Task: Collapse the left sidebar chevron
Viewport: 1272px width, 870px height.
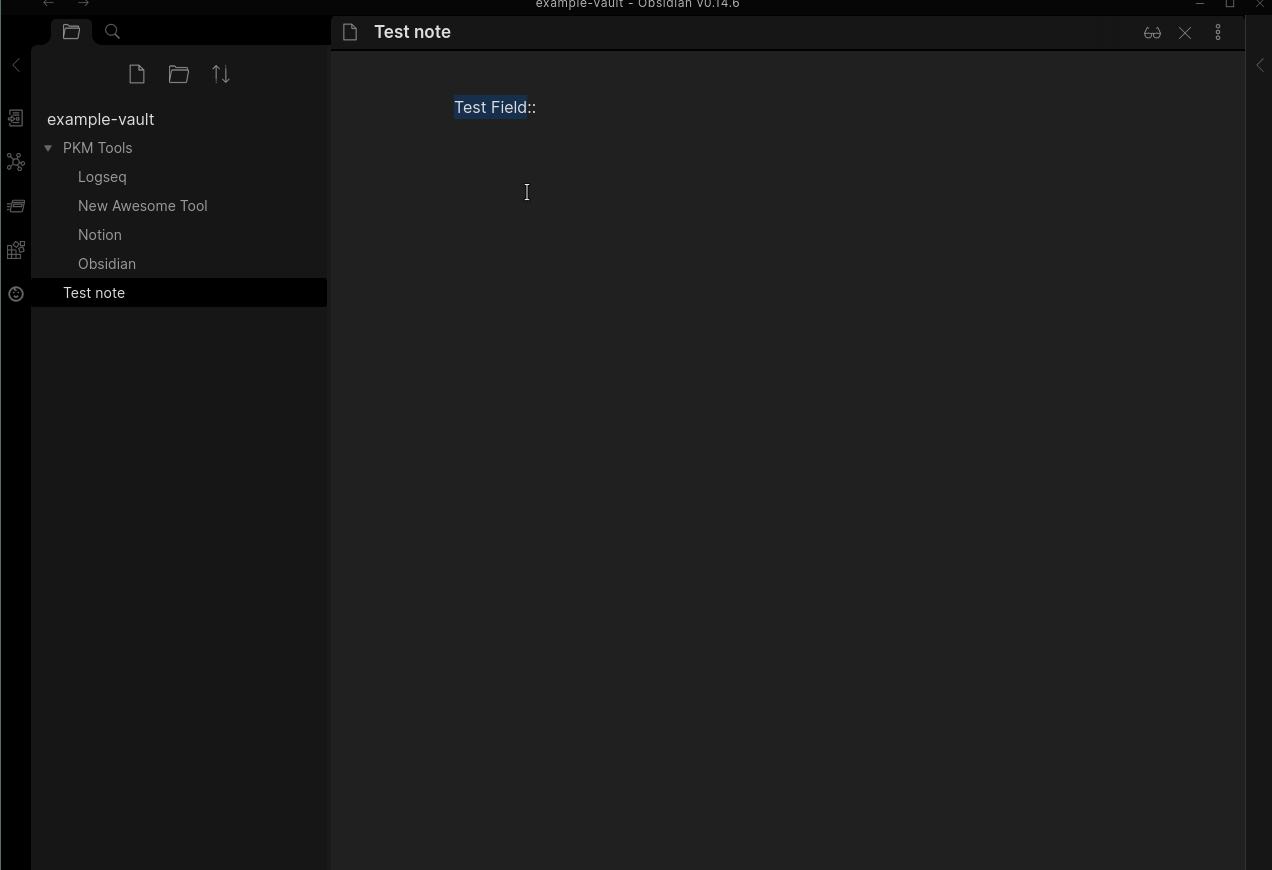Action: (x=16, y=65)
